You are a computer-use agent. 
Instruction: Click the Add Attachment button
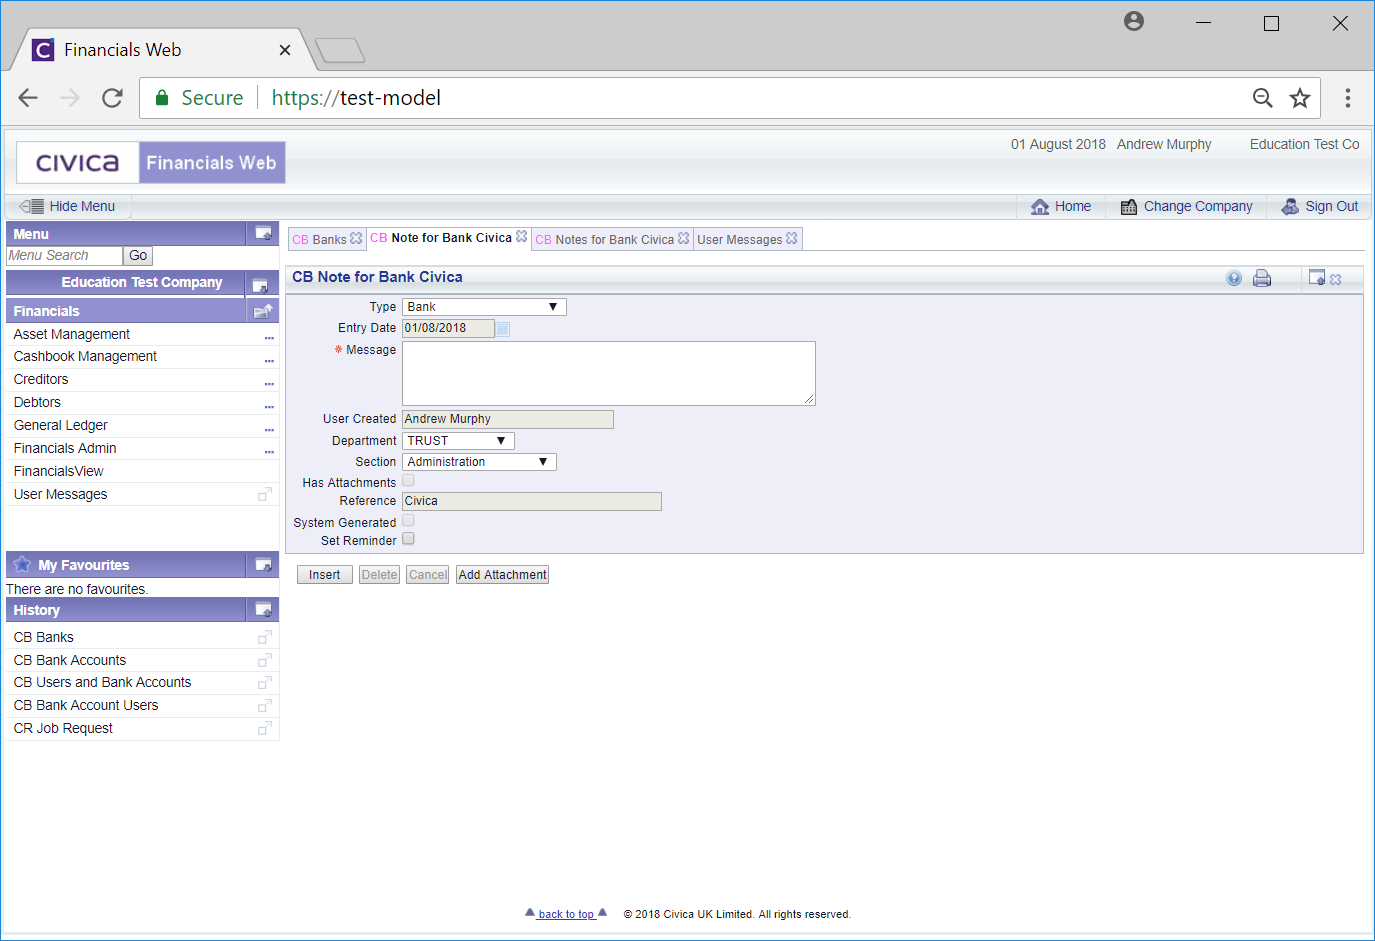(x=502, y=575)
